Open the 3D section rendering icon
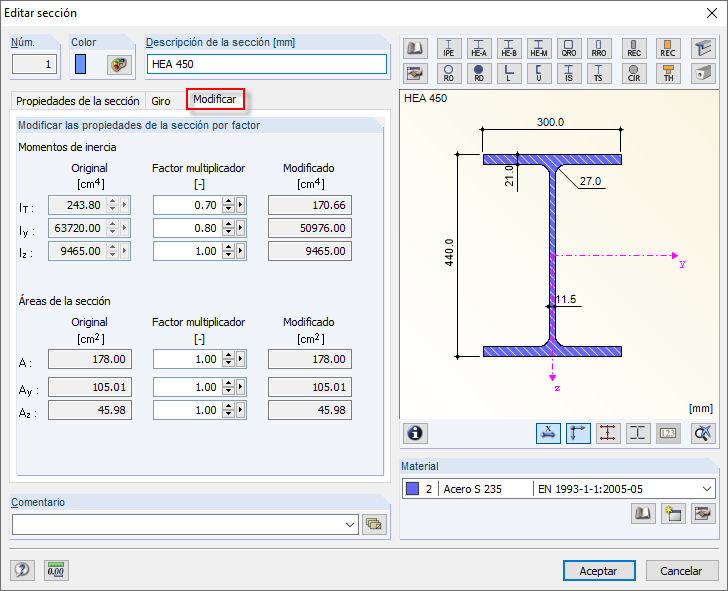The height and width of the screenshot is (591, 728). coord(703,73)
